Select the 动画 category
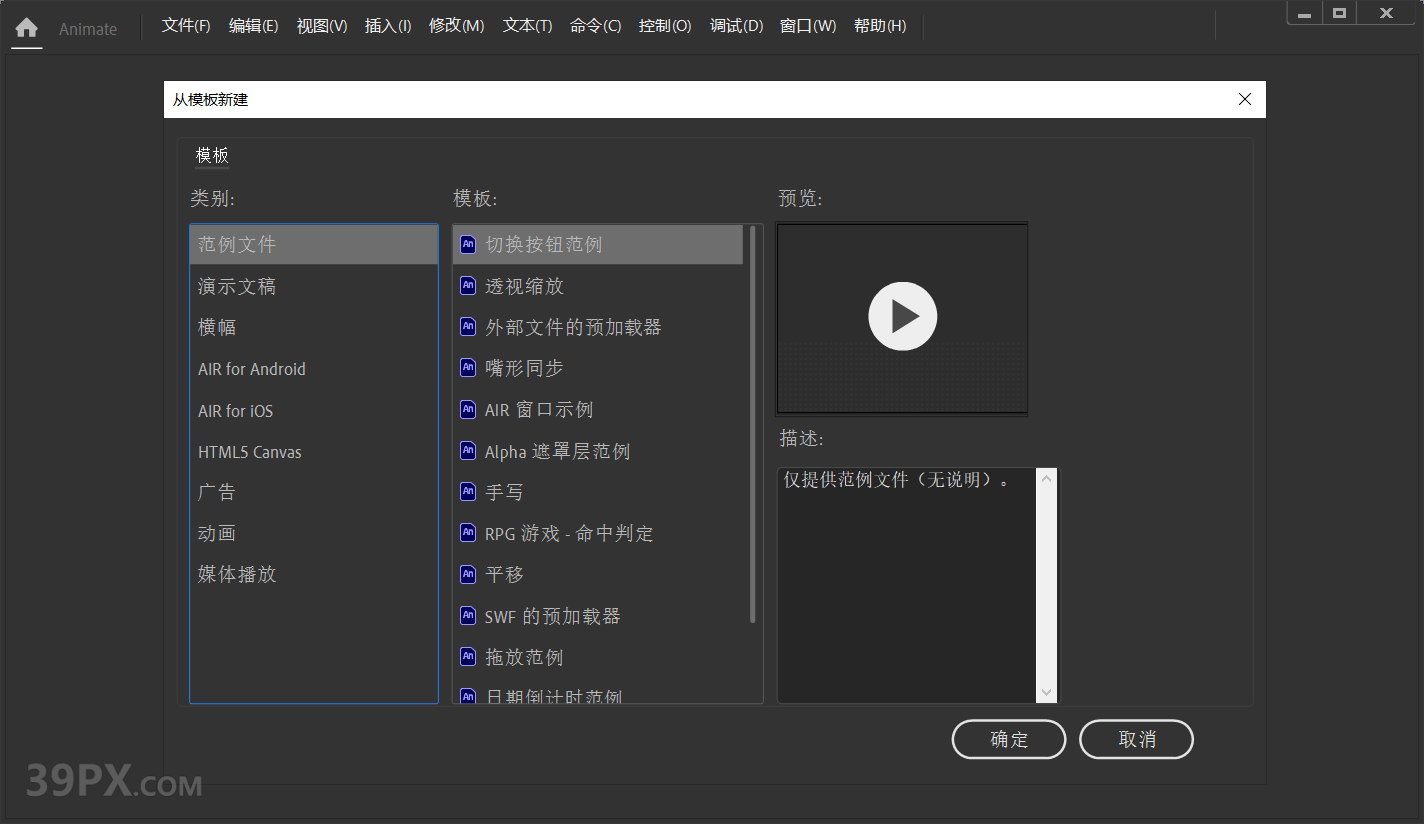 314,533
